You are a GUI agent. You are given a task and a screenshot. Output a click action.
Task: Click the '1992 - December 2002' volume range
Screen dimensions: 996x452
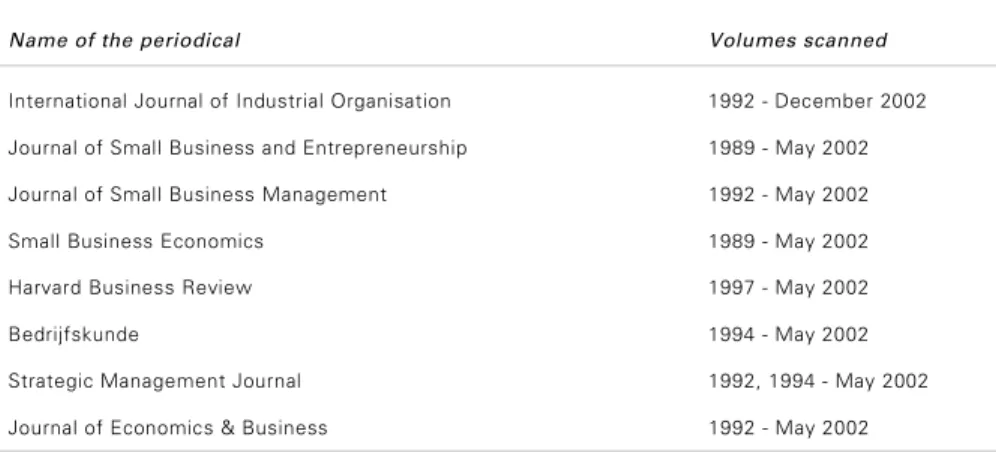[x=818, y=102]
